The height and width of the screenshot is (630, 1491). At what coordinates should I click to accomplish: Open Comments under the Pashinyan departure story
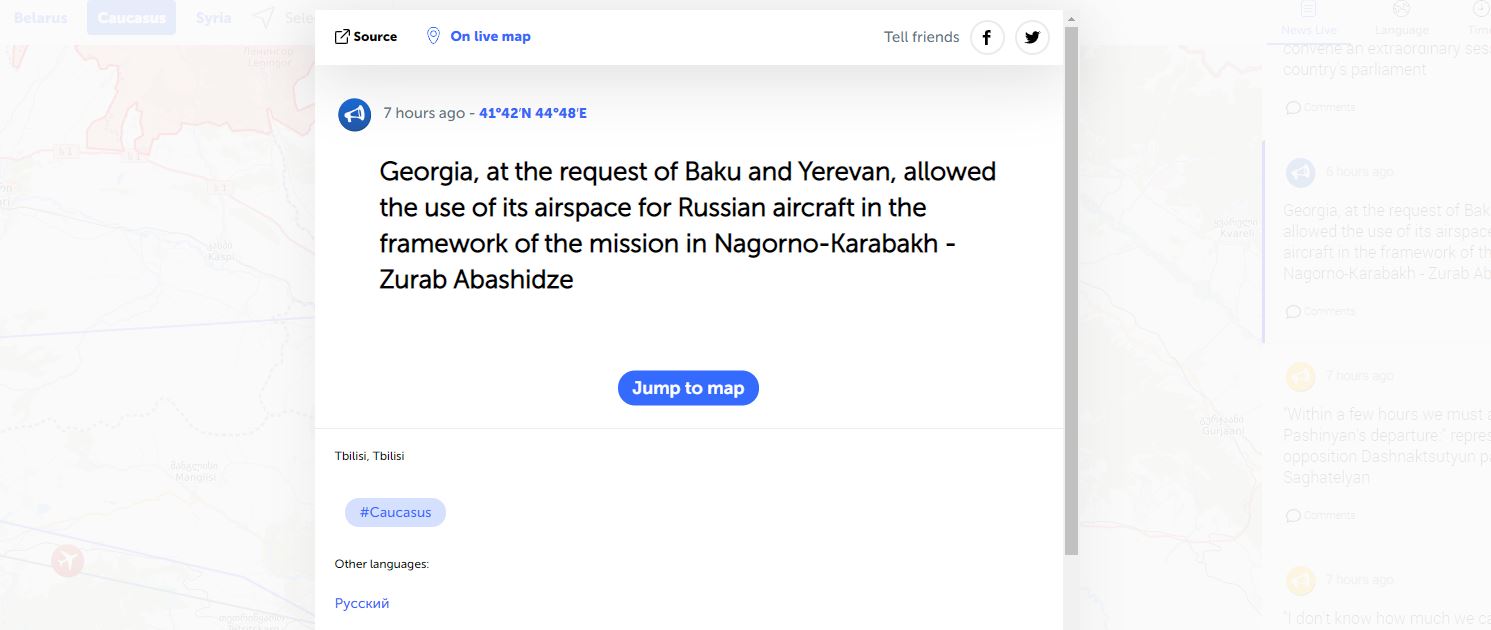(x=1321, y=515)
